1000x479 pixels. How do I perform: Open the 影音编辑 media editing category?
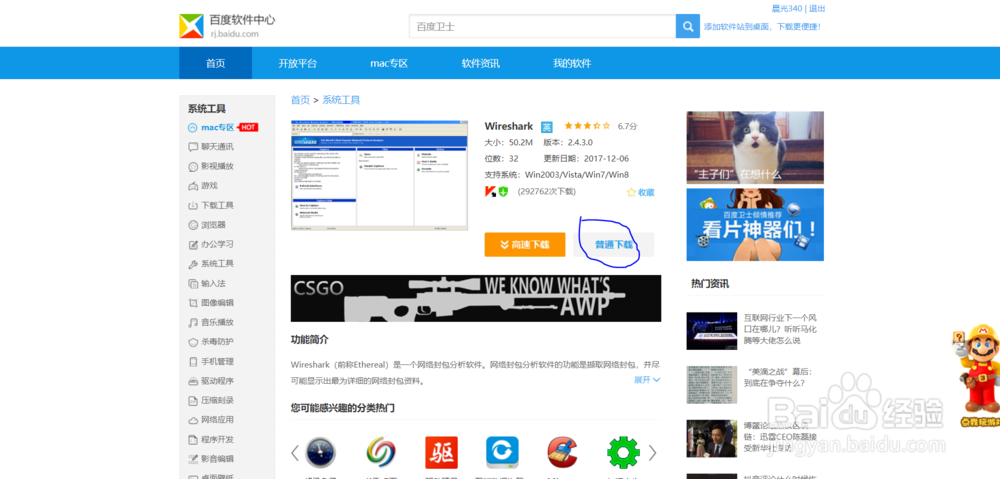click(x=211, y=459)
